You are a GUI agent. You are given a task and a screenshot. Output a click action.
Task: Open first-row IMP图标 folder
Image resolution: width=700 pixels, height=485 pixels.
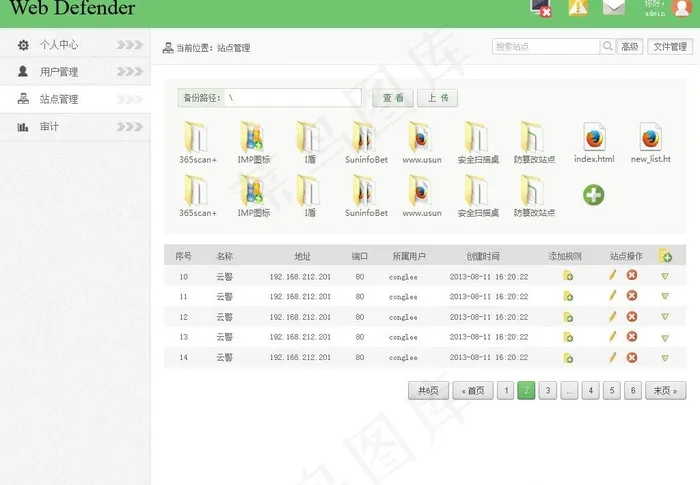pyautogui.click(x=253, y=142)
